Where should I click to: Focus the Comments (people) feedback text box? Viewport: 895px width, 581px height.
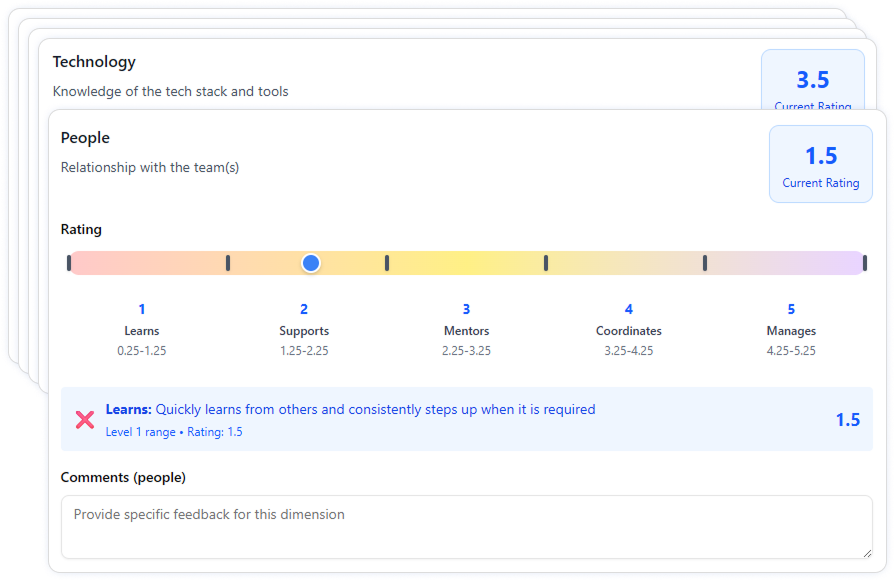[466, 526]
